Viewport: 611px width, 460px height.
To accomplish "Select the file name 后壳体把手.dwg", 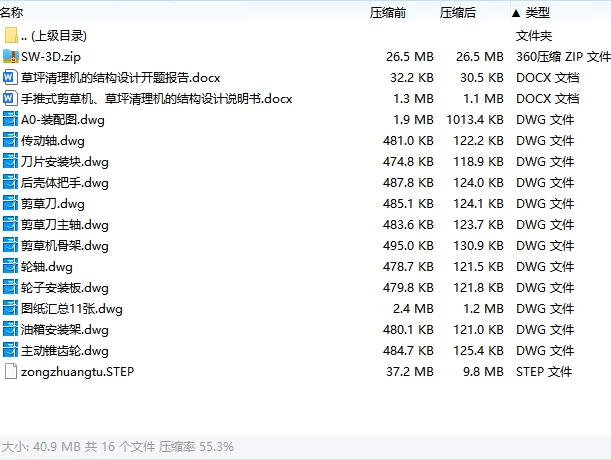I will (x=65, y=183).
